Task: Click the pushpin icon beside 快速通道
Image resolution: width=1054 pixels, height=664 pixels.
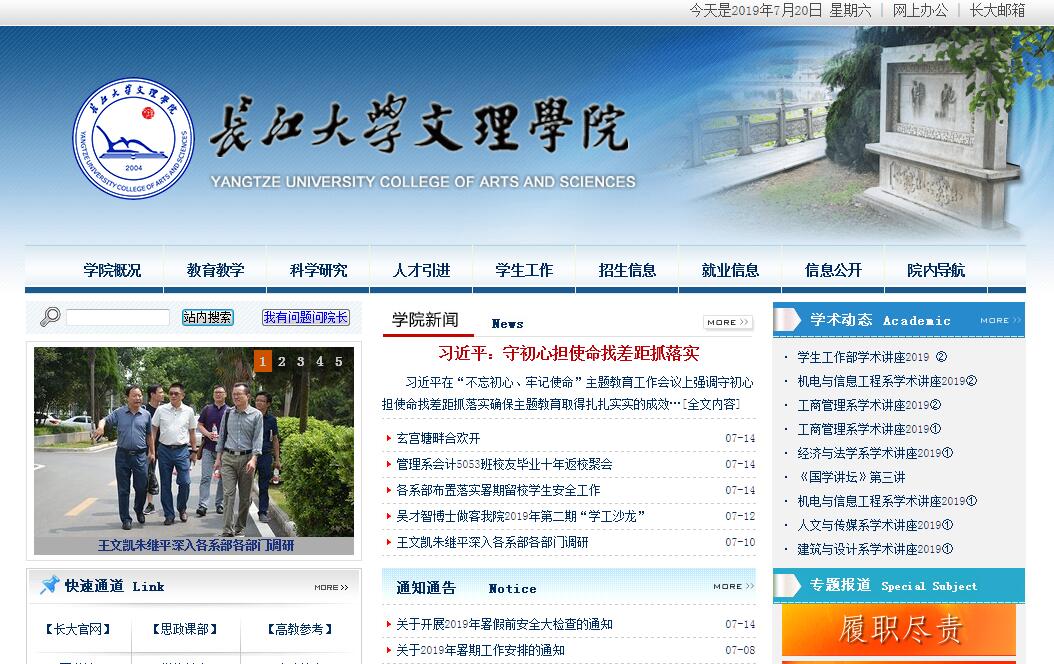Action: (49, 585)
